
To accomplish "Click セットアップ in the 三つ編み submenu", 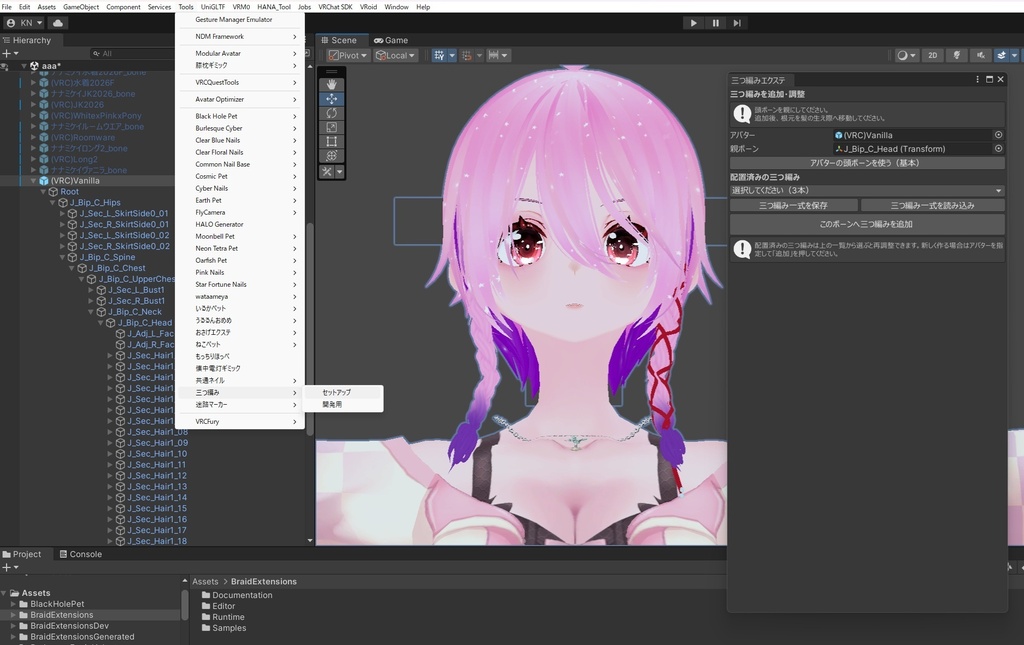I will (344, 392).
